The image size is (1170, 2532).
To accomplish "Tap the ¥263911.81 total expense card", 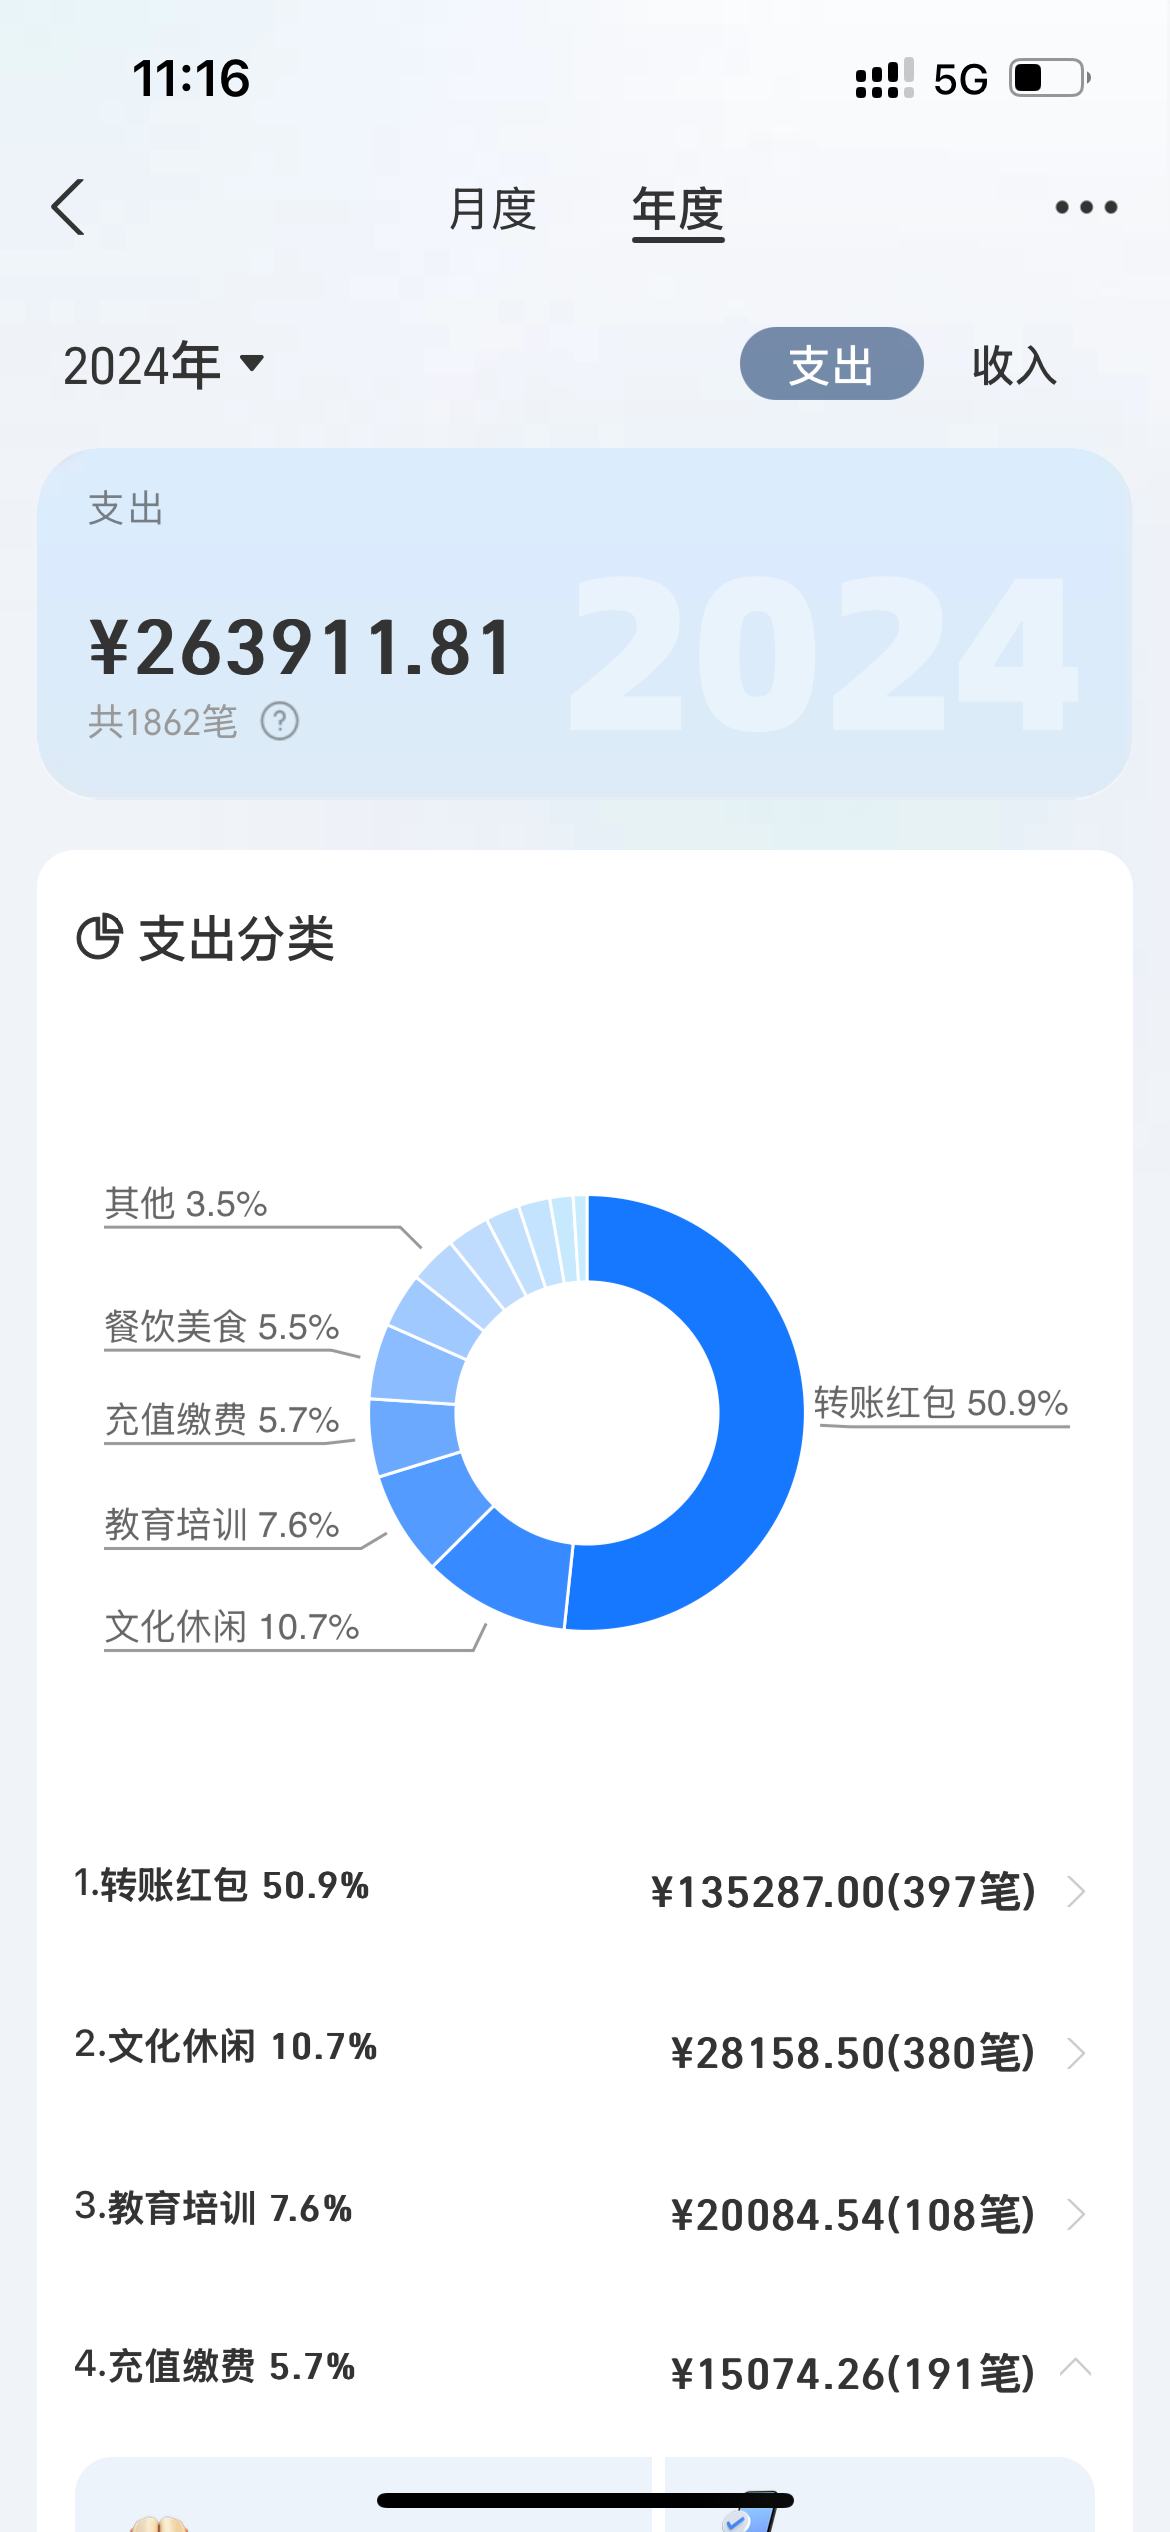I will (584, 623).
